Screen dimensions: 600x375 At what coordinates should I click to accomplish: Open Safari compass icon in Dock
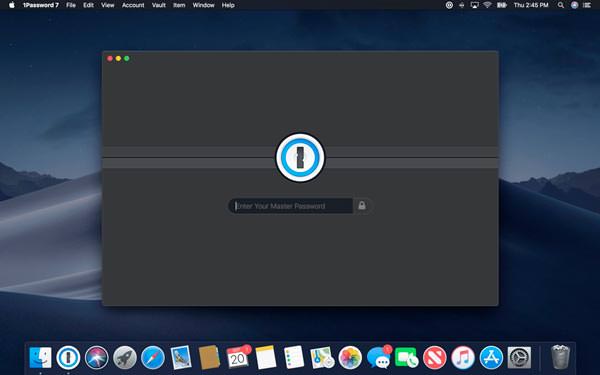(x=153, y=357)
